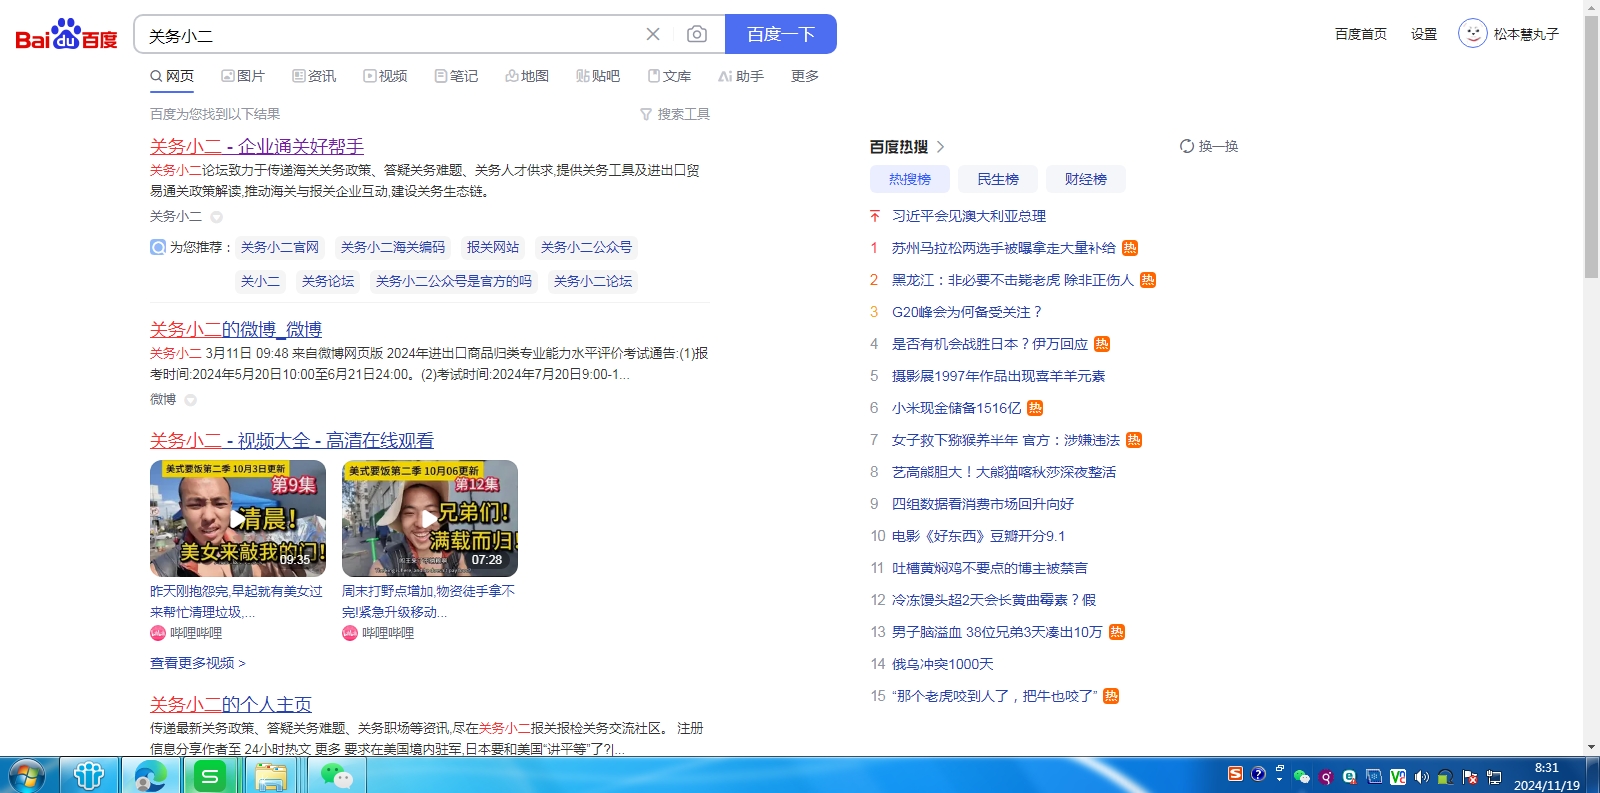This screenshot has width=1600, height=793.
Task: Open hot item 电影《好东西》豆瓣开分9.1
Action: click(x=979, y=536)
